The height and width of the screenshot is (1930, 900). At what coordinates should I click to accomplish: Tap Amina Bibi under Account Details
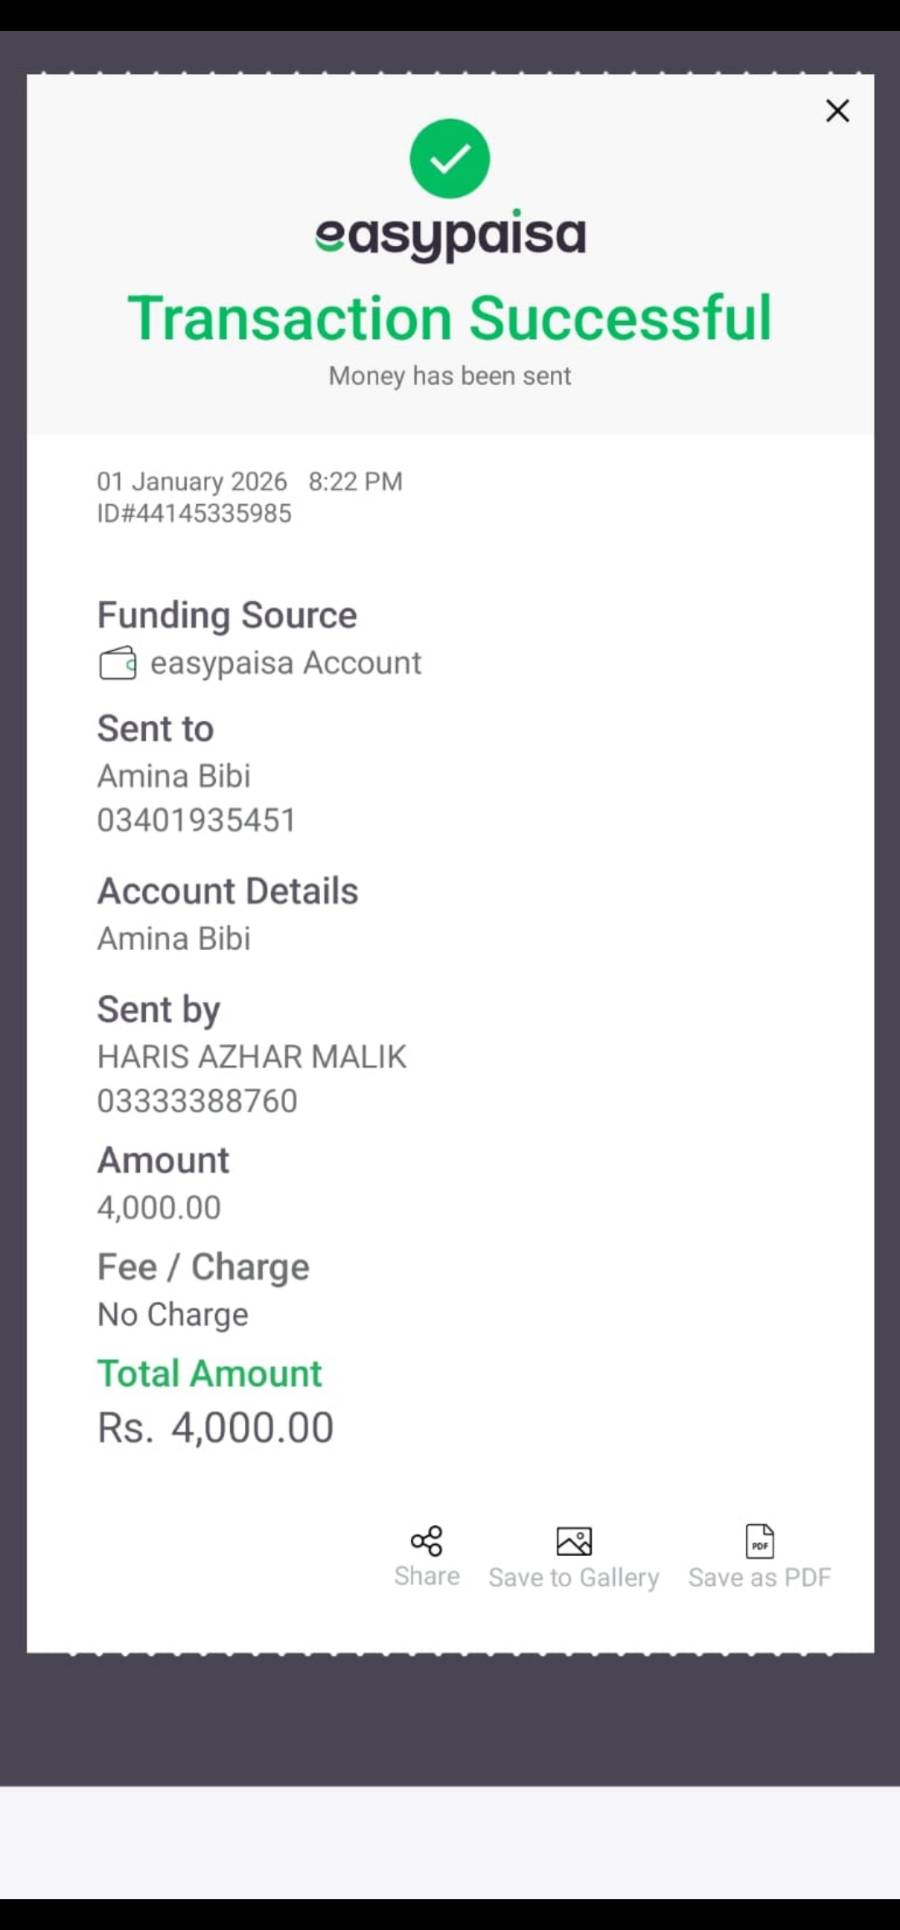(x=174, y=939)
